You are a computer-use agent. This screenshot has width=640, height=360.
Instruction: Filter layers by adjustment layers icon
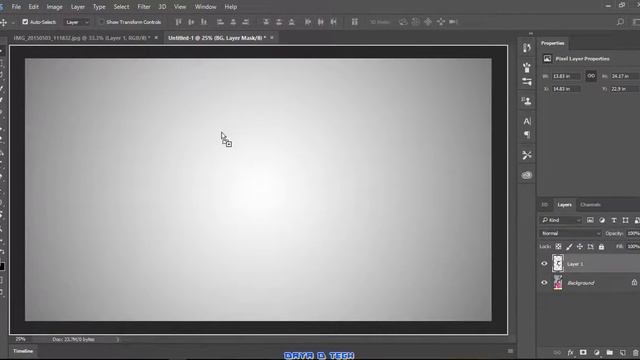coord(602,220)
